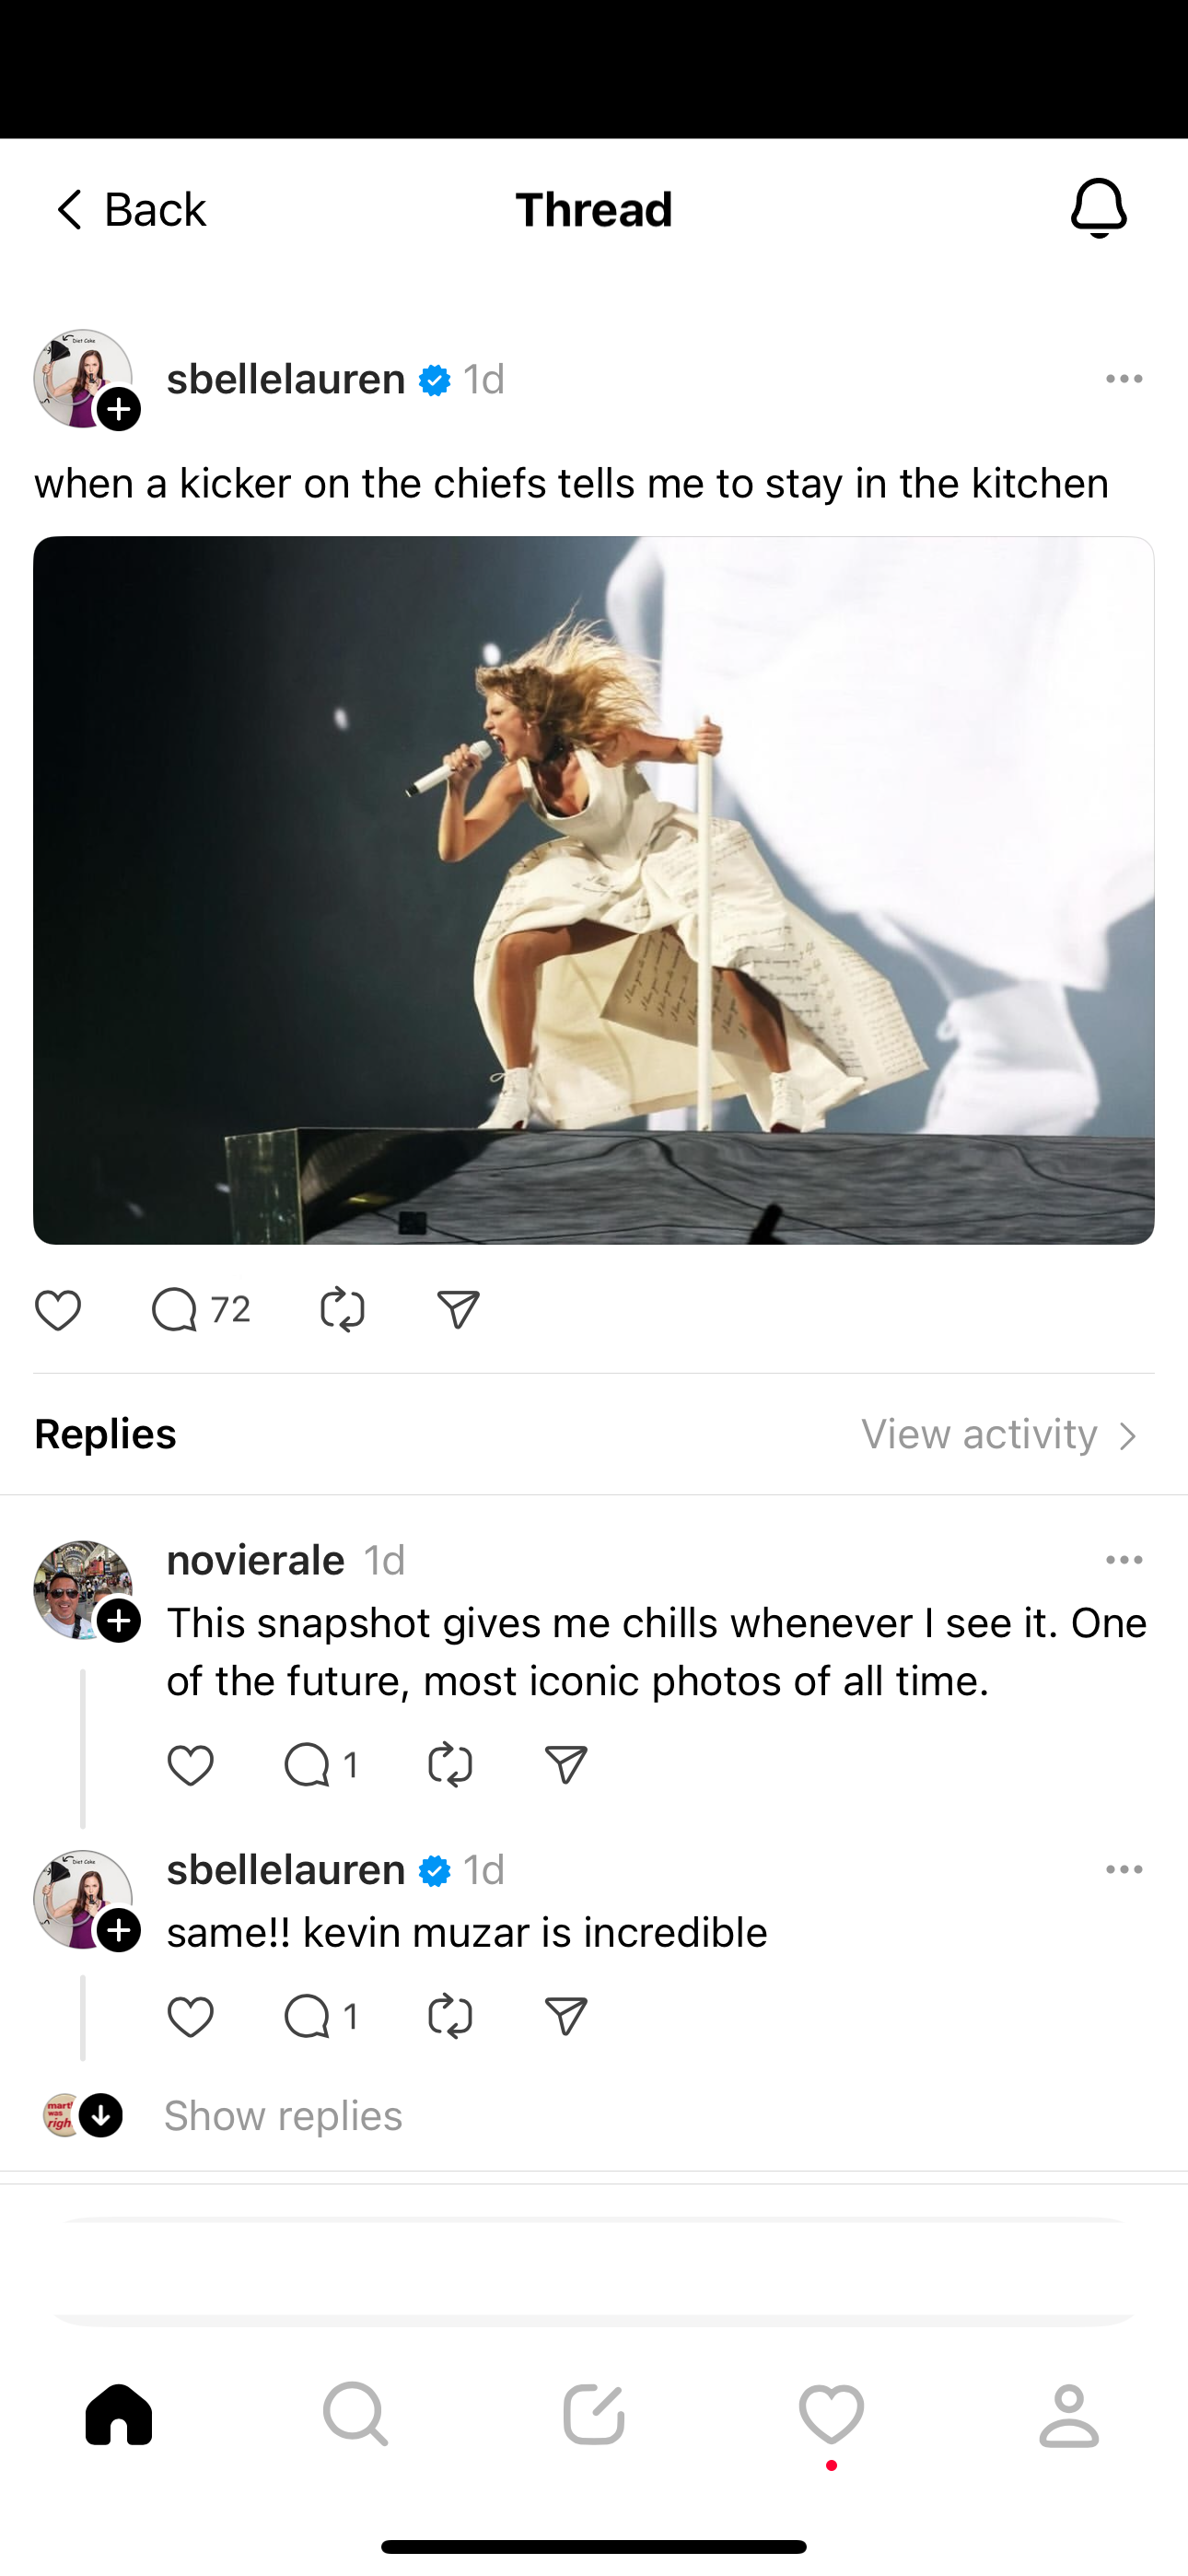Screen dimensions: 1188x2576
Task: Open comments on post with 72 replies
Action: [176, 1310]
